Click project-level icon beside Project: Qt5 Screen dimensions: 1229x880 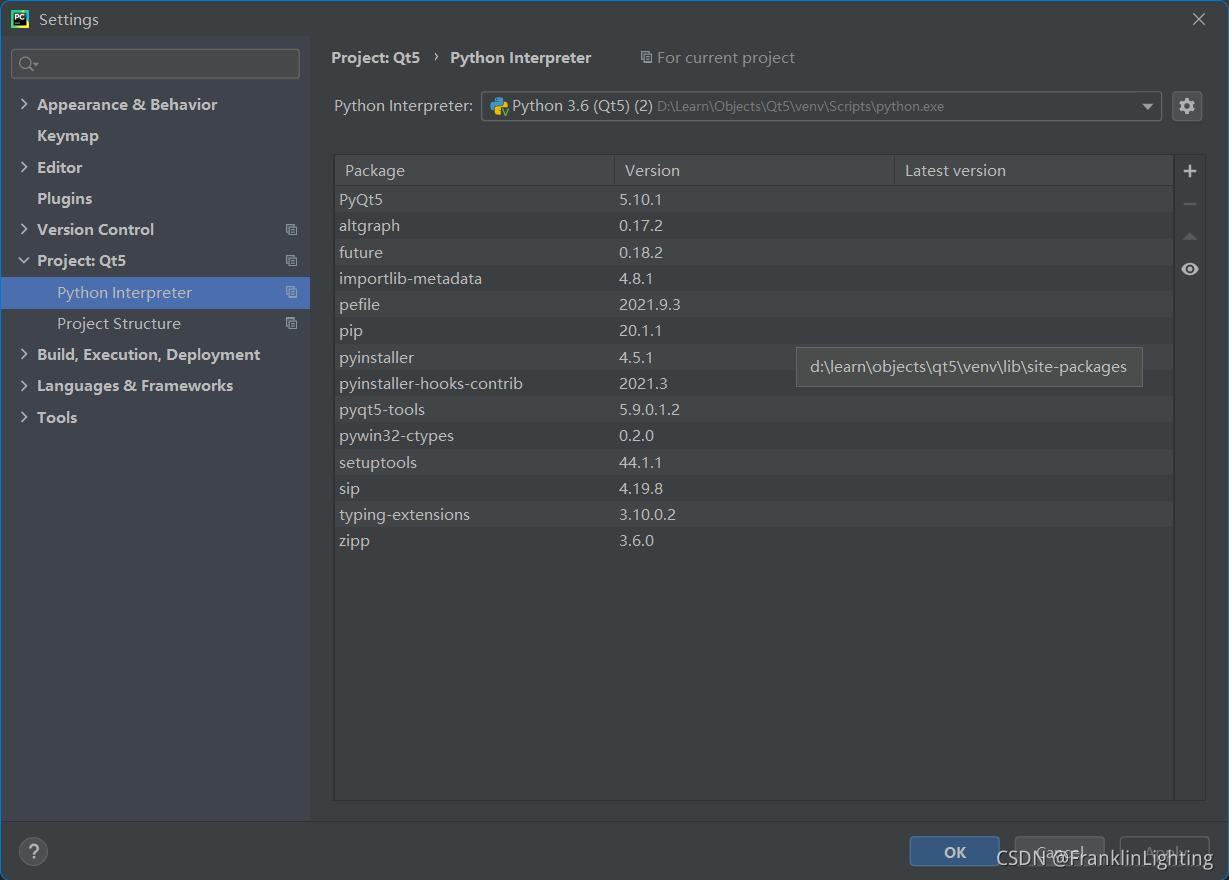(x=291, y=261)
